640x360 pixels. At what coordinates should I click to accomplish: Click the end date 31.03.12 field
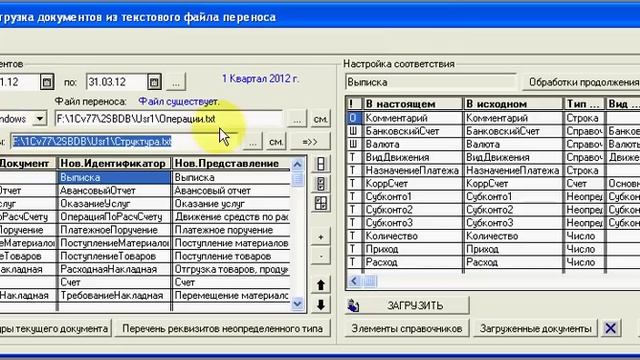[116, 82]
